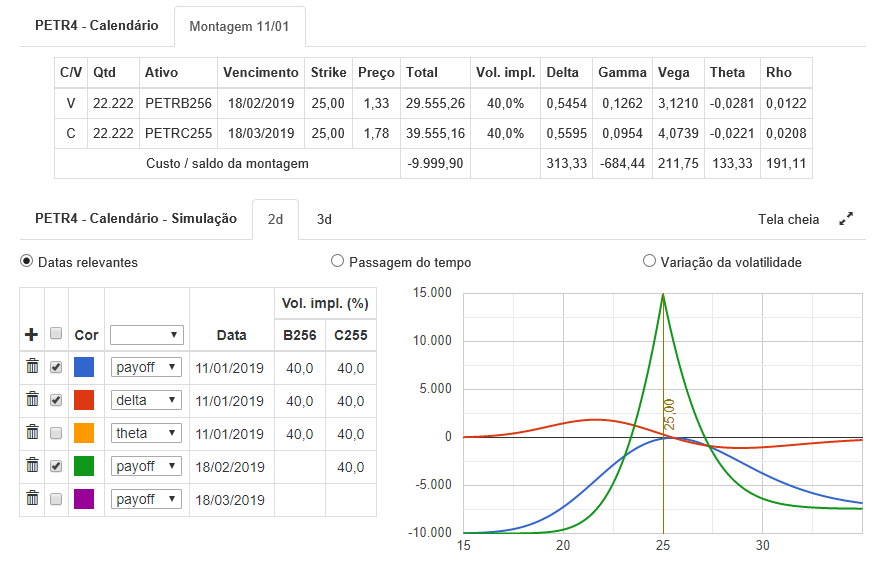This screenshot has width=889, height=564.
Task: Click the plus icon to add row
Action: pyautogui.click(x=31, y=335)
